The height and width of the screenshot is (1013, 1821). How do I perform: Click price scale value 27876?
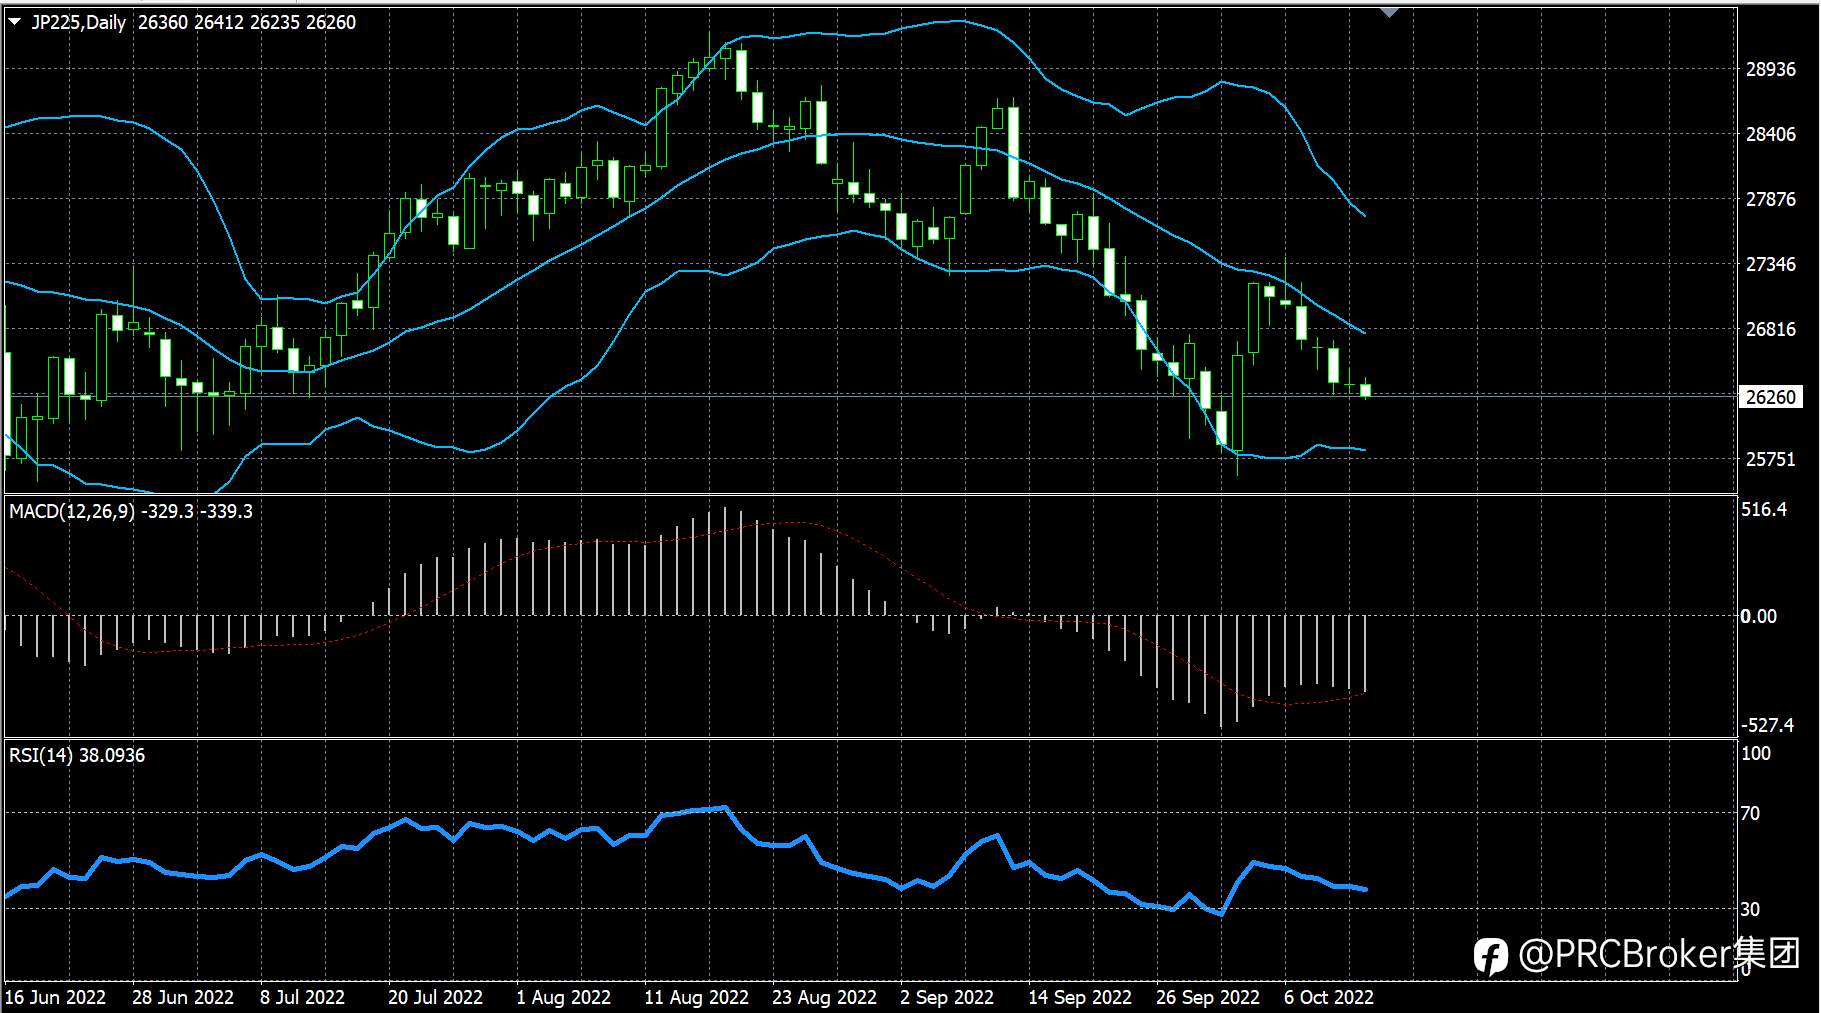(x=1770, y=199)
